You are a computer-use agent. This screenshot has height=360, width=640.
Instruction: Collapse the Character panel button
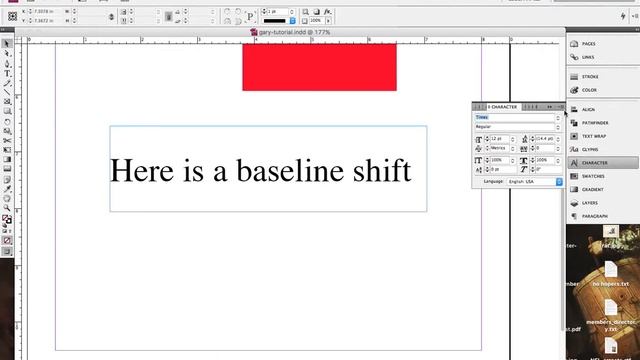pyautogui.click(x=603, y=163)
